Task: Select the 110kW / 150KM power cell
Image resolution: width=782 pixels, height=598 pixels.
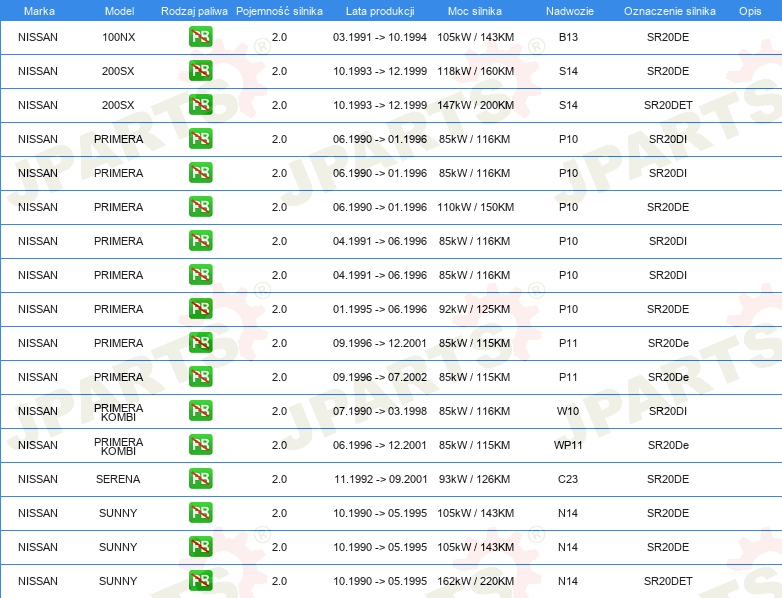Action: click(475, 207)
